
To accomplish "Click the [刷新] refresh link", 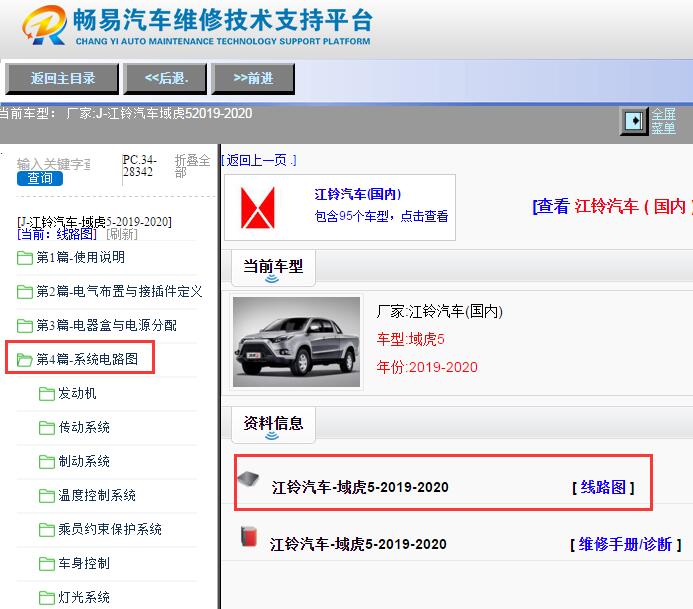I will tap(122, 234).
